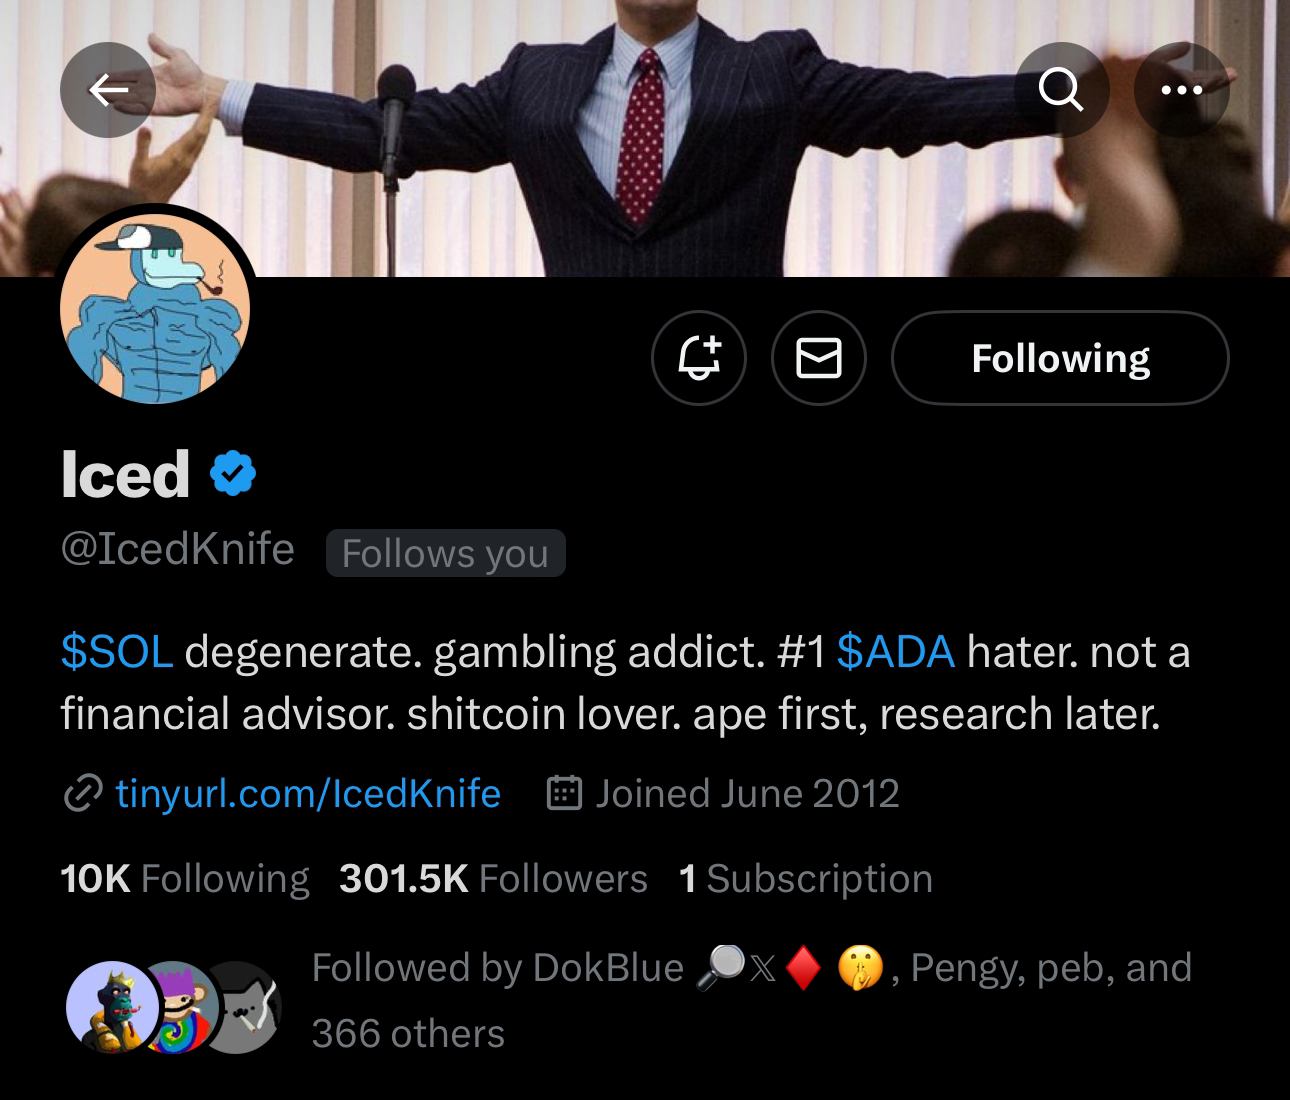Visit the tinyurl.com/IcedKnife link
The height and width of the screenshot is (1100, 1290).
(308, 794)
